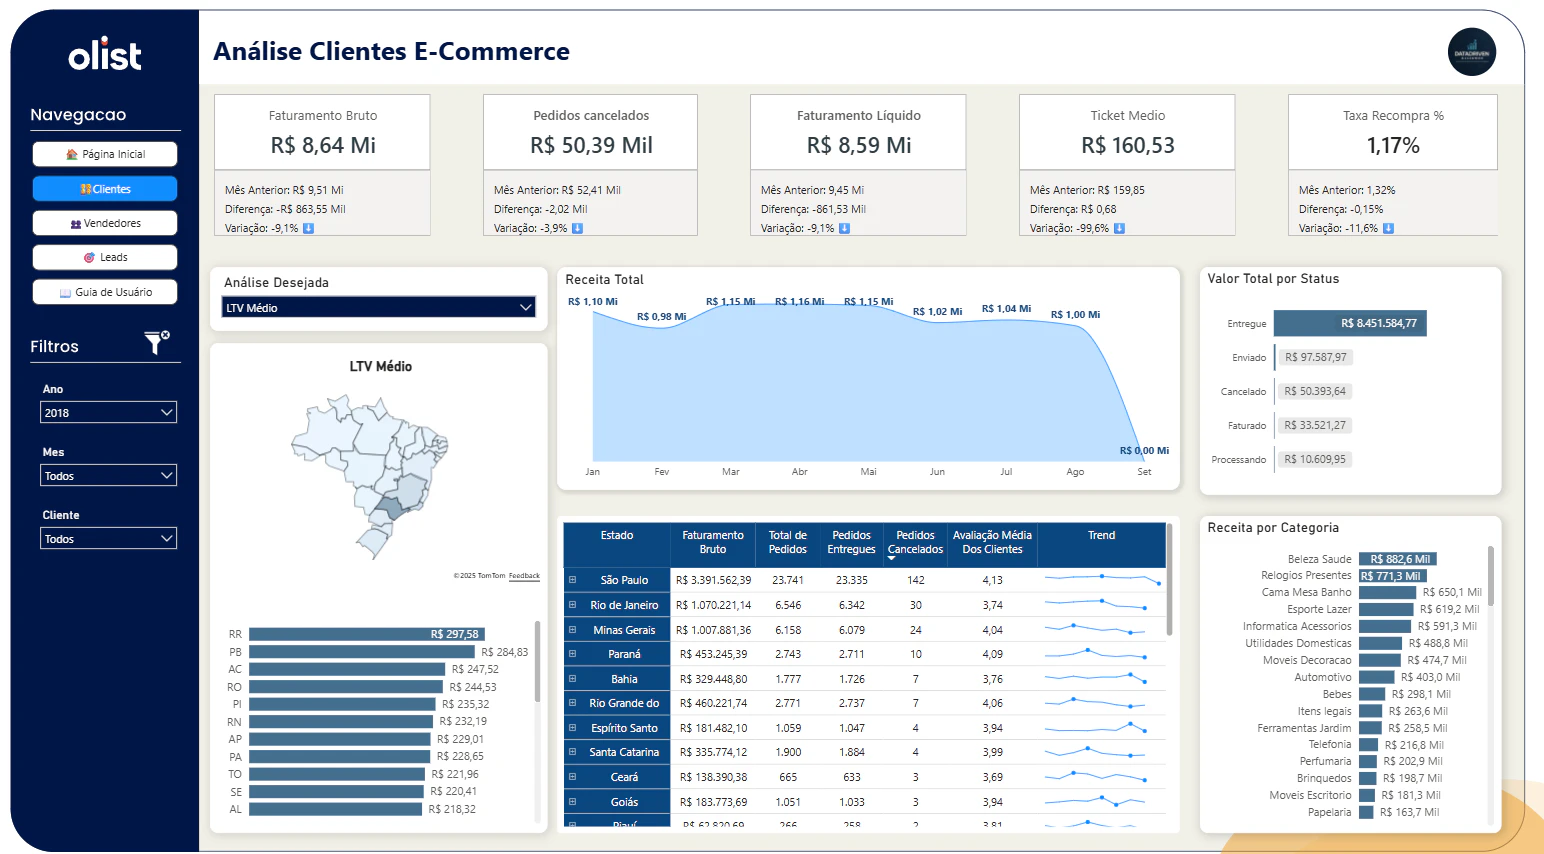Open Guia de Usuário

coord(105,292)
